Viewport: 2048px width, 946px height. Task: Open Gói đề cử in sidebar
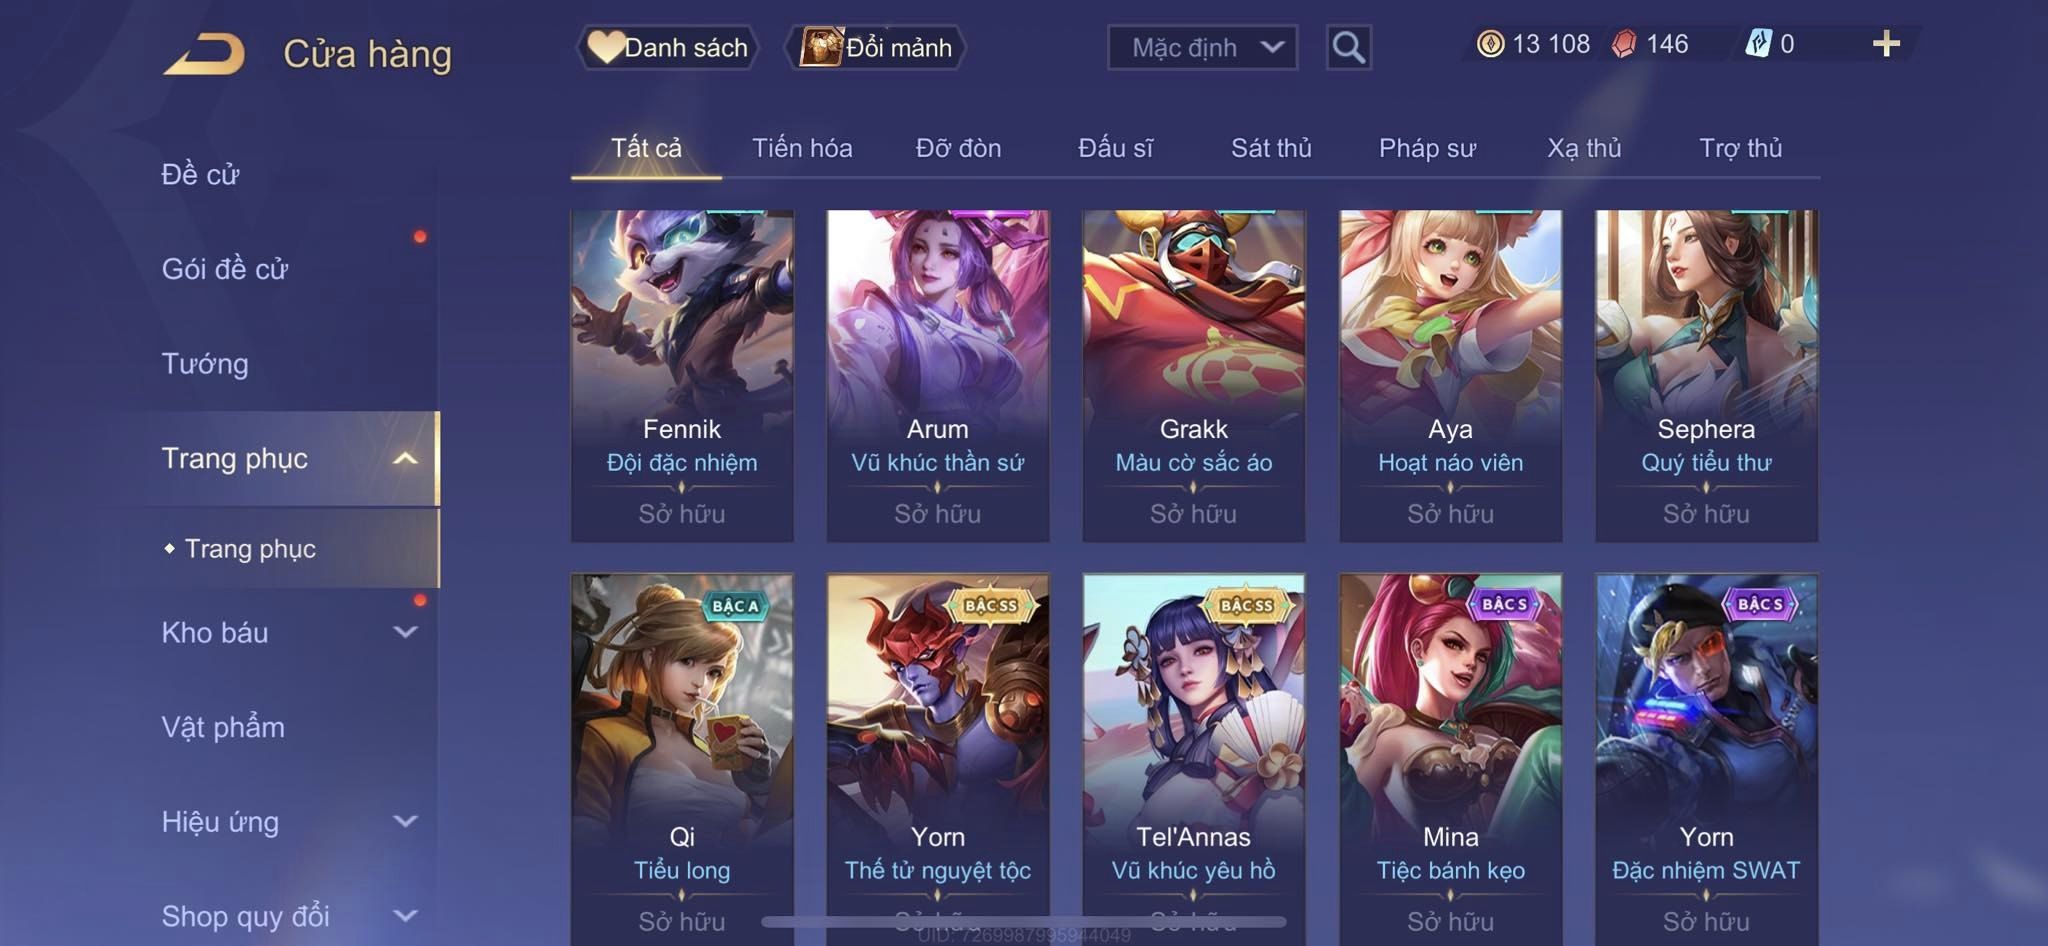(225, 269)
